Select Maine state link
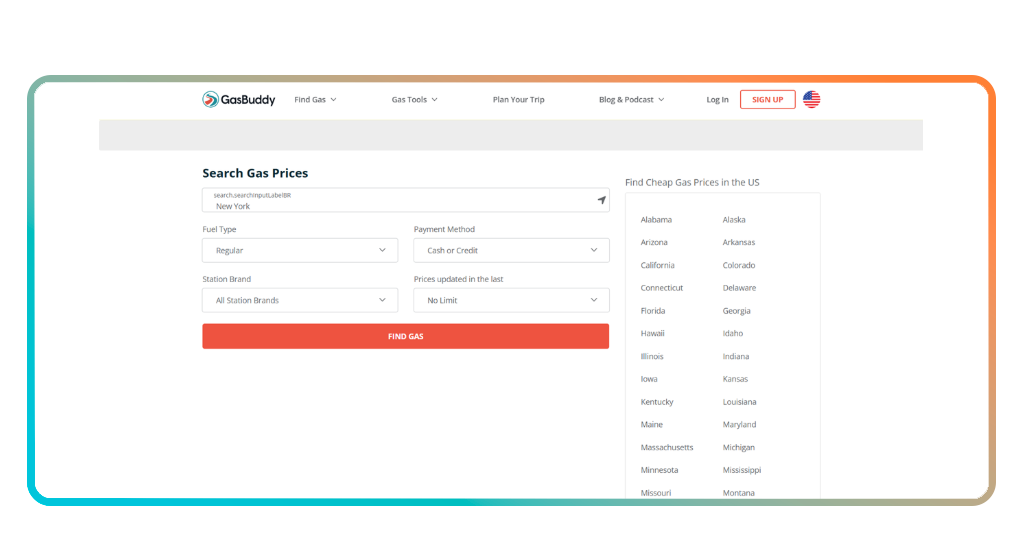 [x=651, y=424]
